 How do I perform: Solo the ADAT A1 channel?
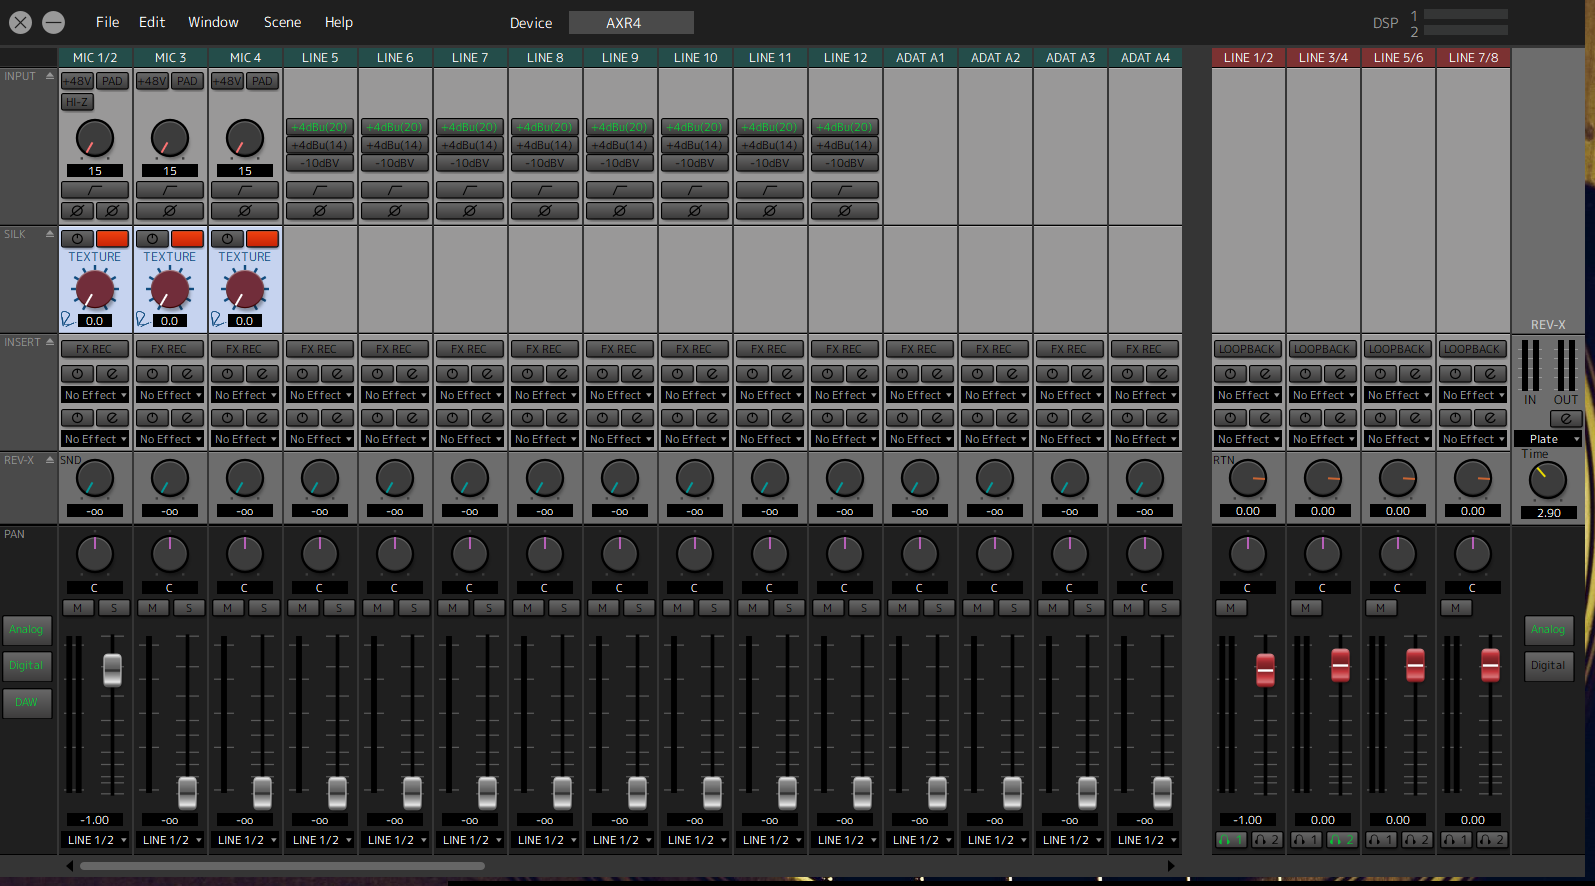(939, 608)
